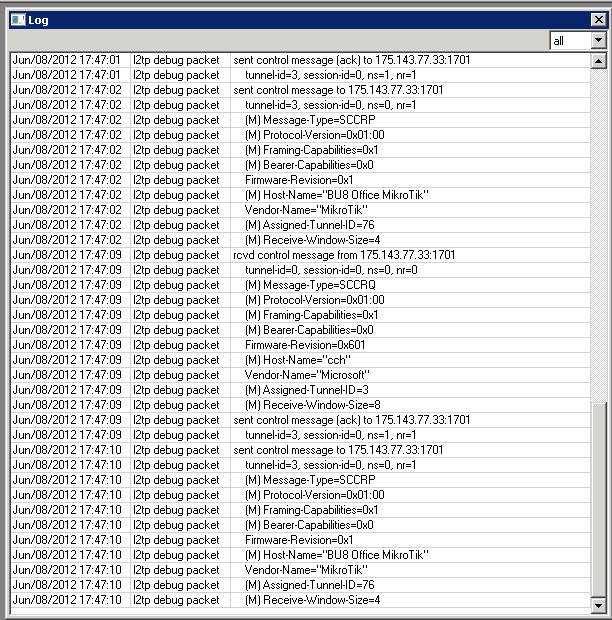612x620 pixels.
Task: Select the 17:47:02 "sent control message to 175.143.77.33:1701" row
Action: point(300,90)
